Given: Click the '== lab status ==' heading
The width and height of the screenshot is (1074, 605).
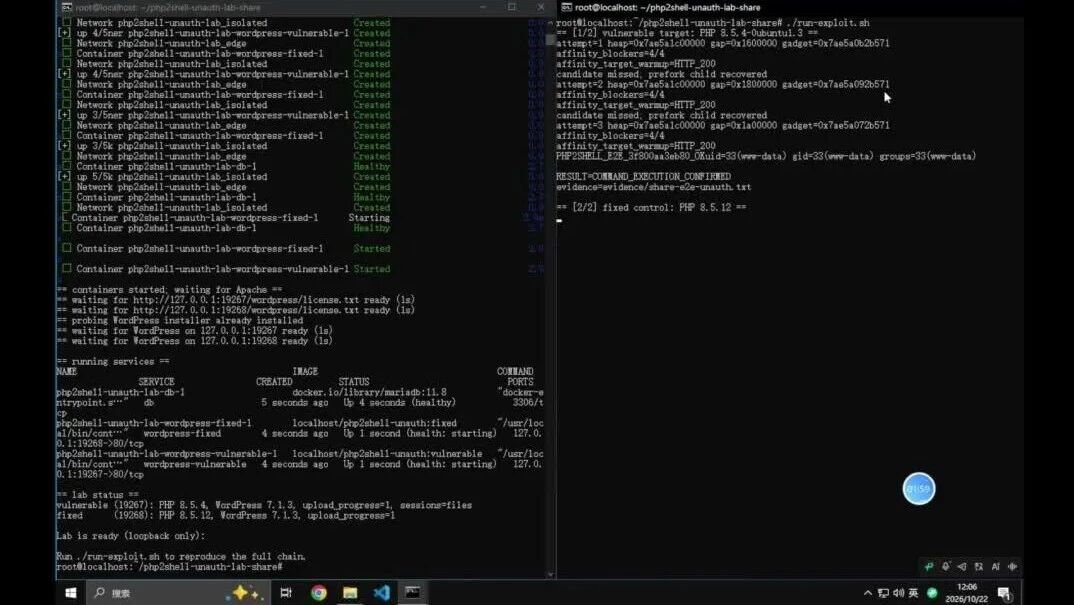Looking at the screenshot, I should coord(97,495).
